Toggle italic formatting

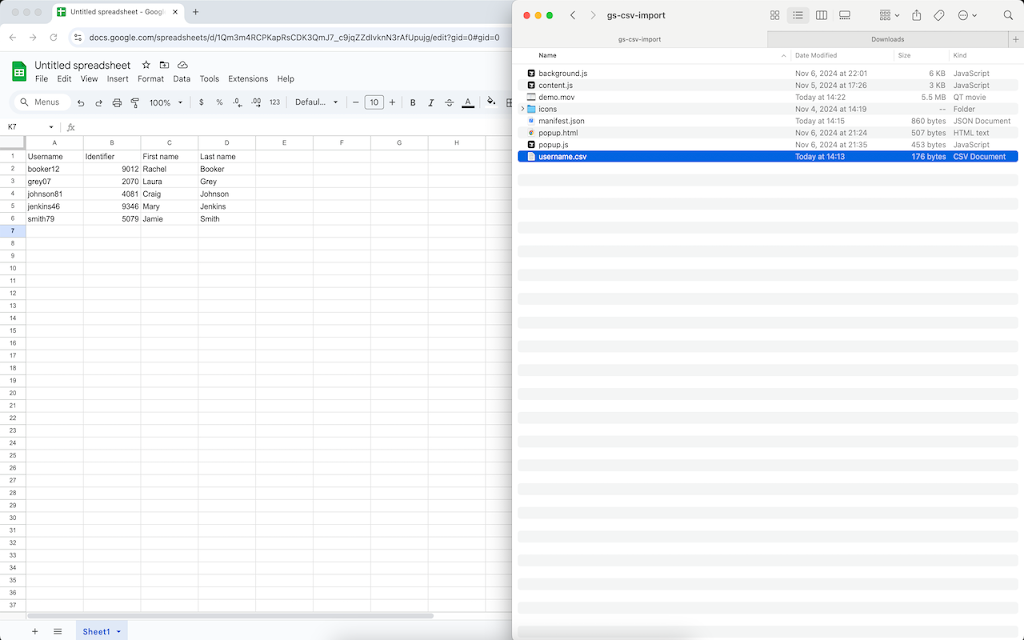pyautogui.click(x=431, y=103)
